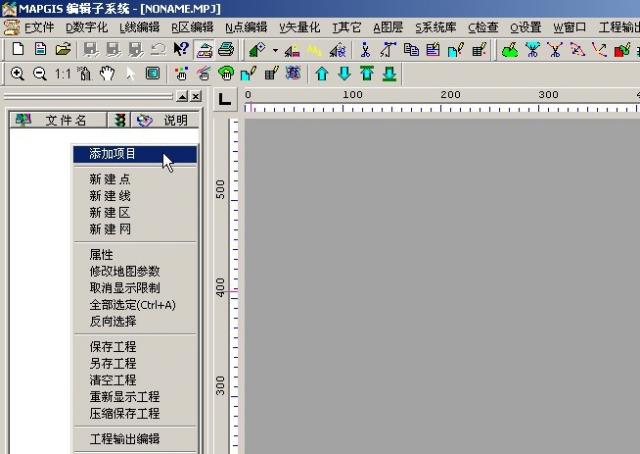Click the 1:1 actual size button
Screen dimensions: 640x454
[62, 73]
